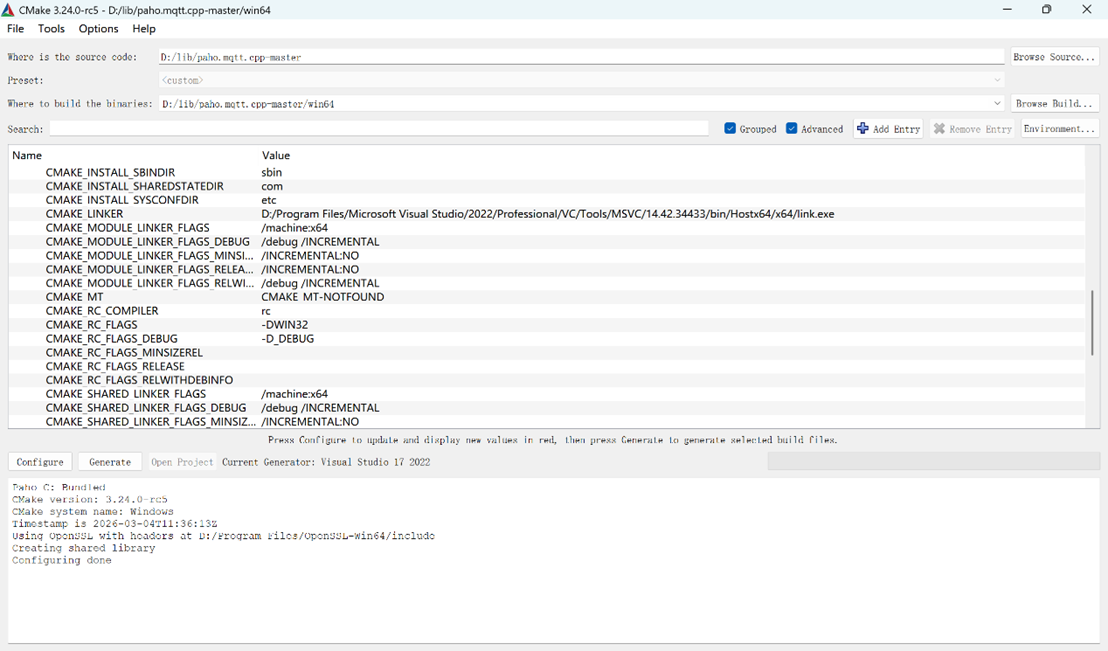Click the Current Generator label text
The width and height of the screenshot is (1108, 651).
point(326,462)
